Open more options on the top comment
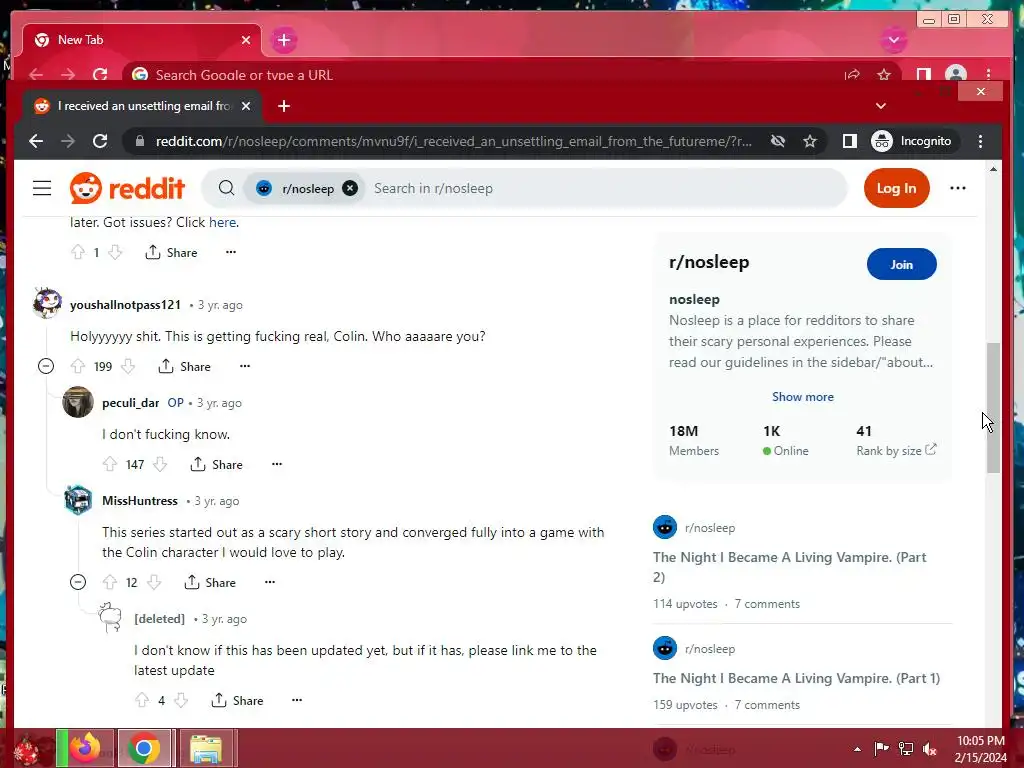1024x768 pixels. [x=231, y=251]
